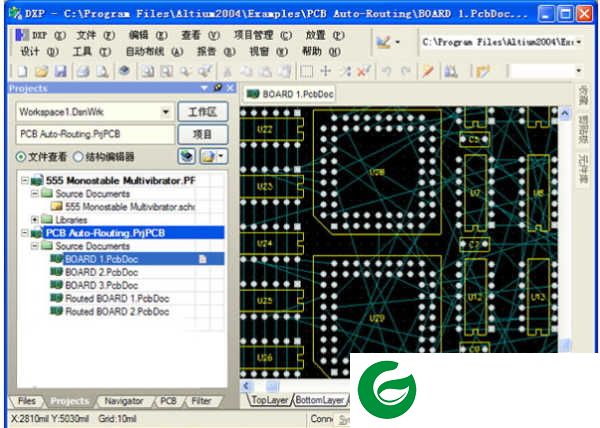The width and height of the screenshot is (600, 428).
Task: Click the pin icon on Projects panel
Action: [218, 88]
